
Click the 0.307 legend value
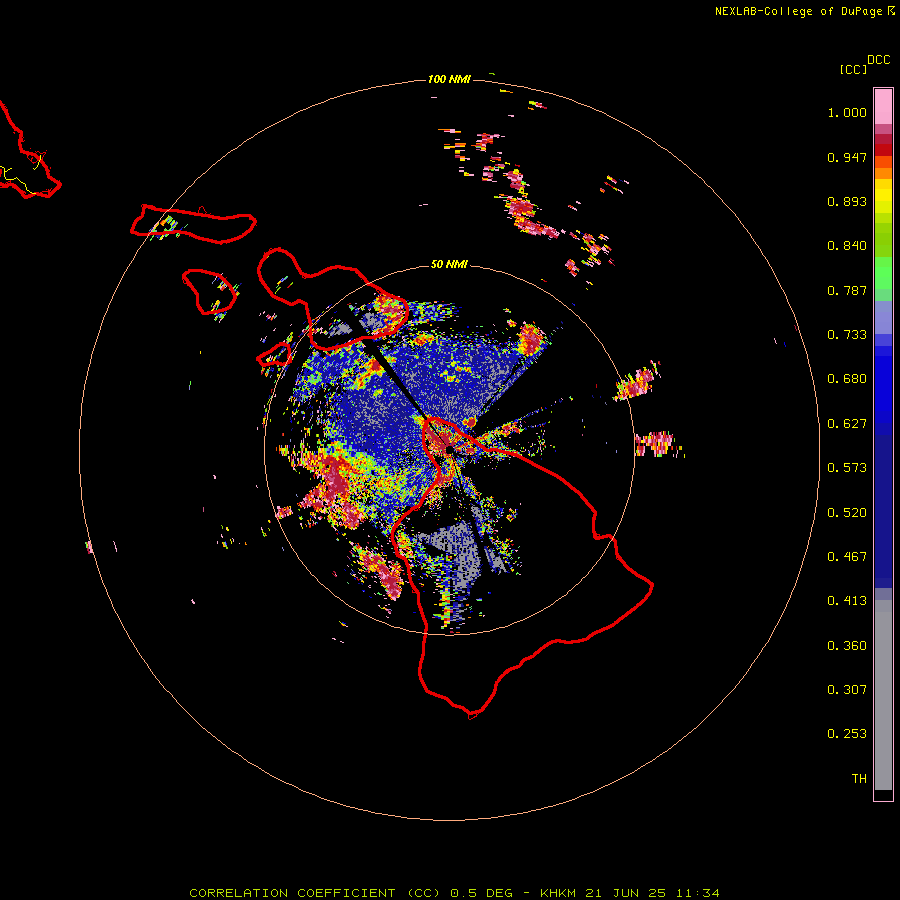coord(847,689)
